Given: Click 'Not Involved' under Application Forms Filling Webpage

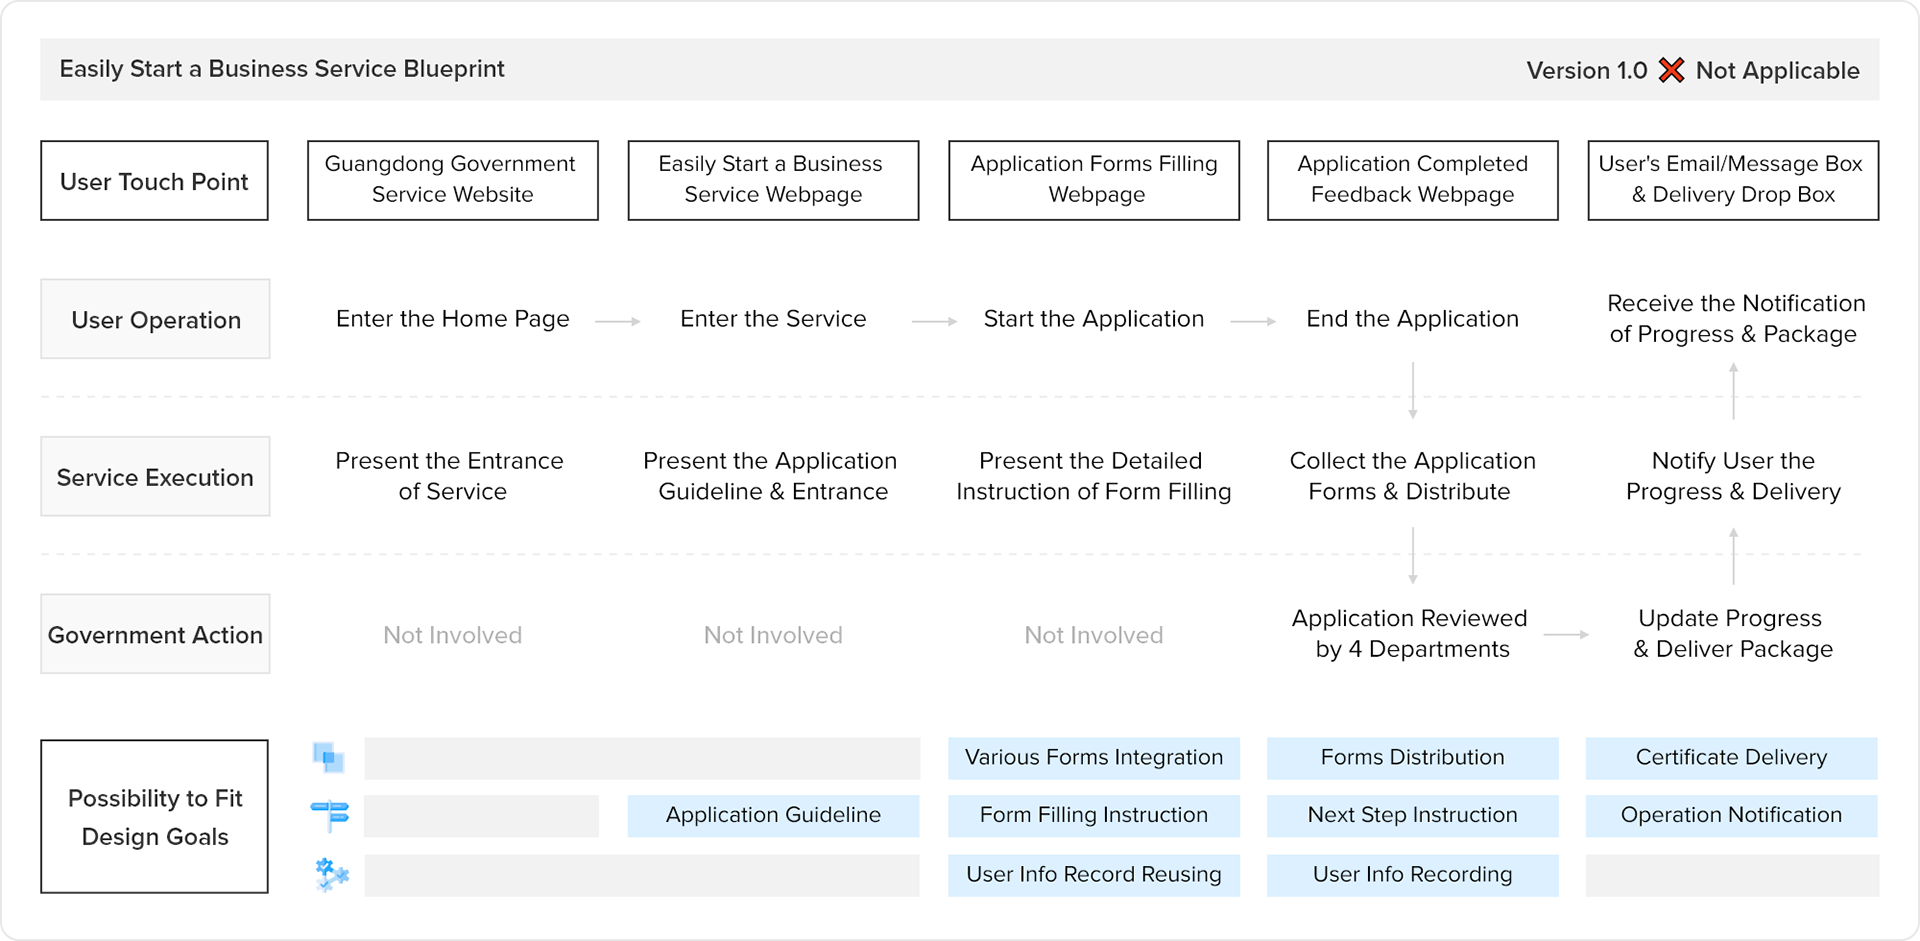Looking at the screenshot, I should (1094, 635).
